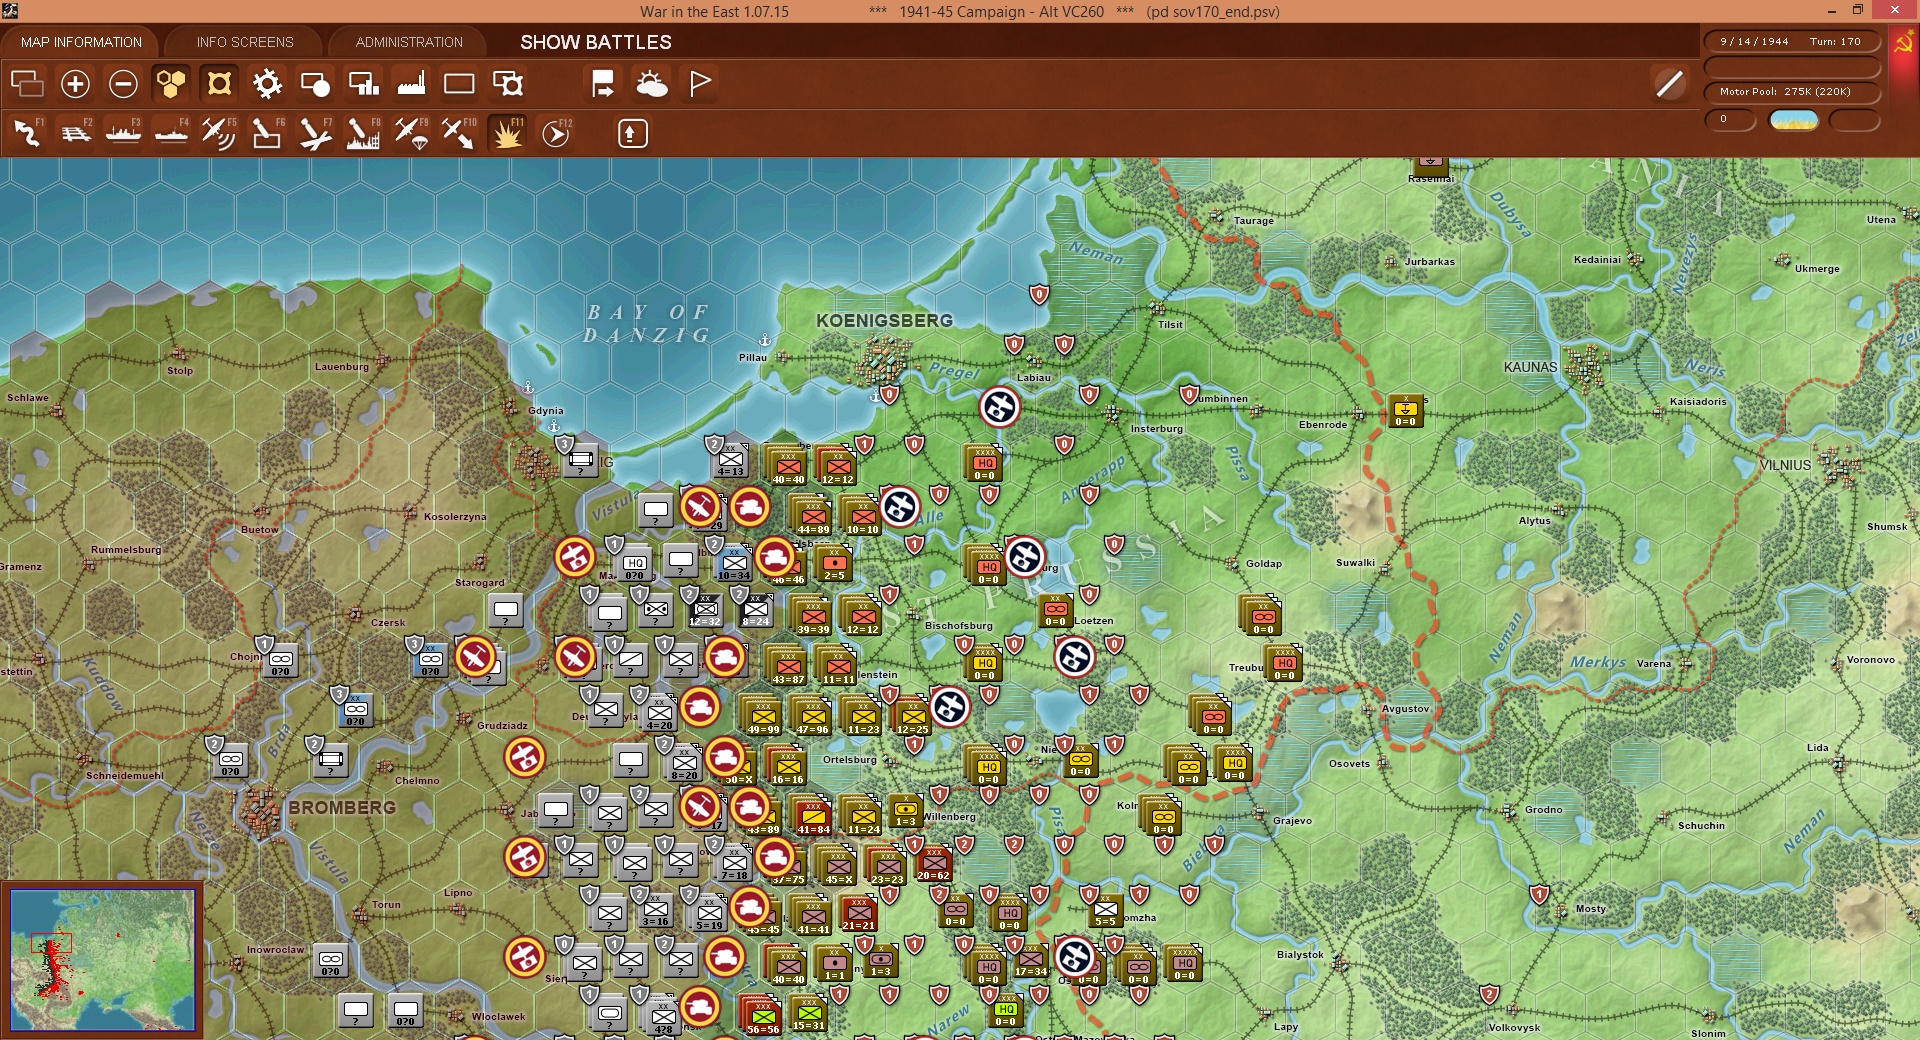
Task: Toggle the factory display icon
Action: [x=411, y=84]
